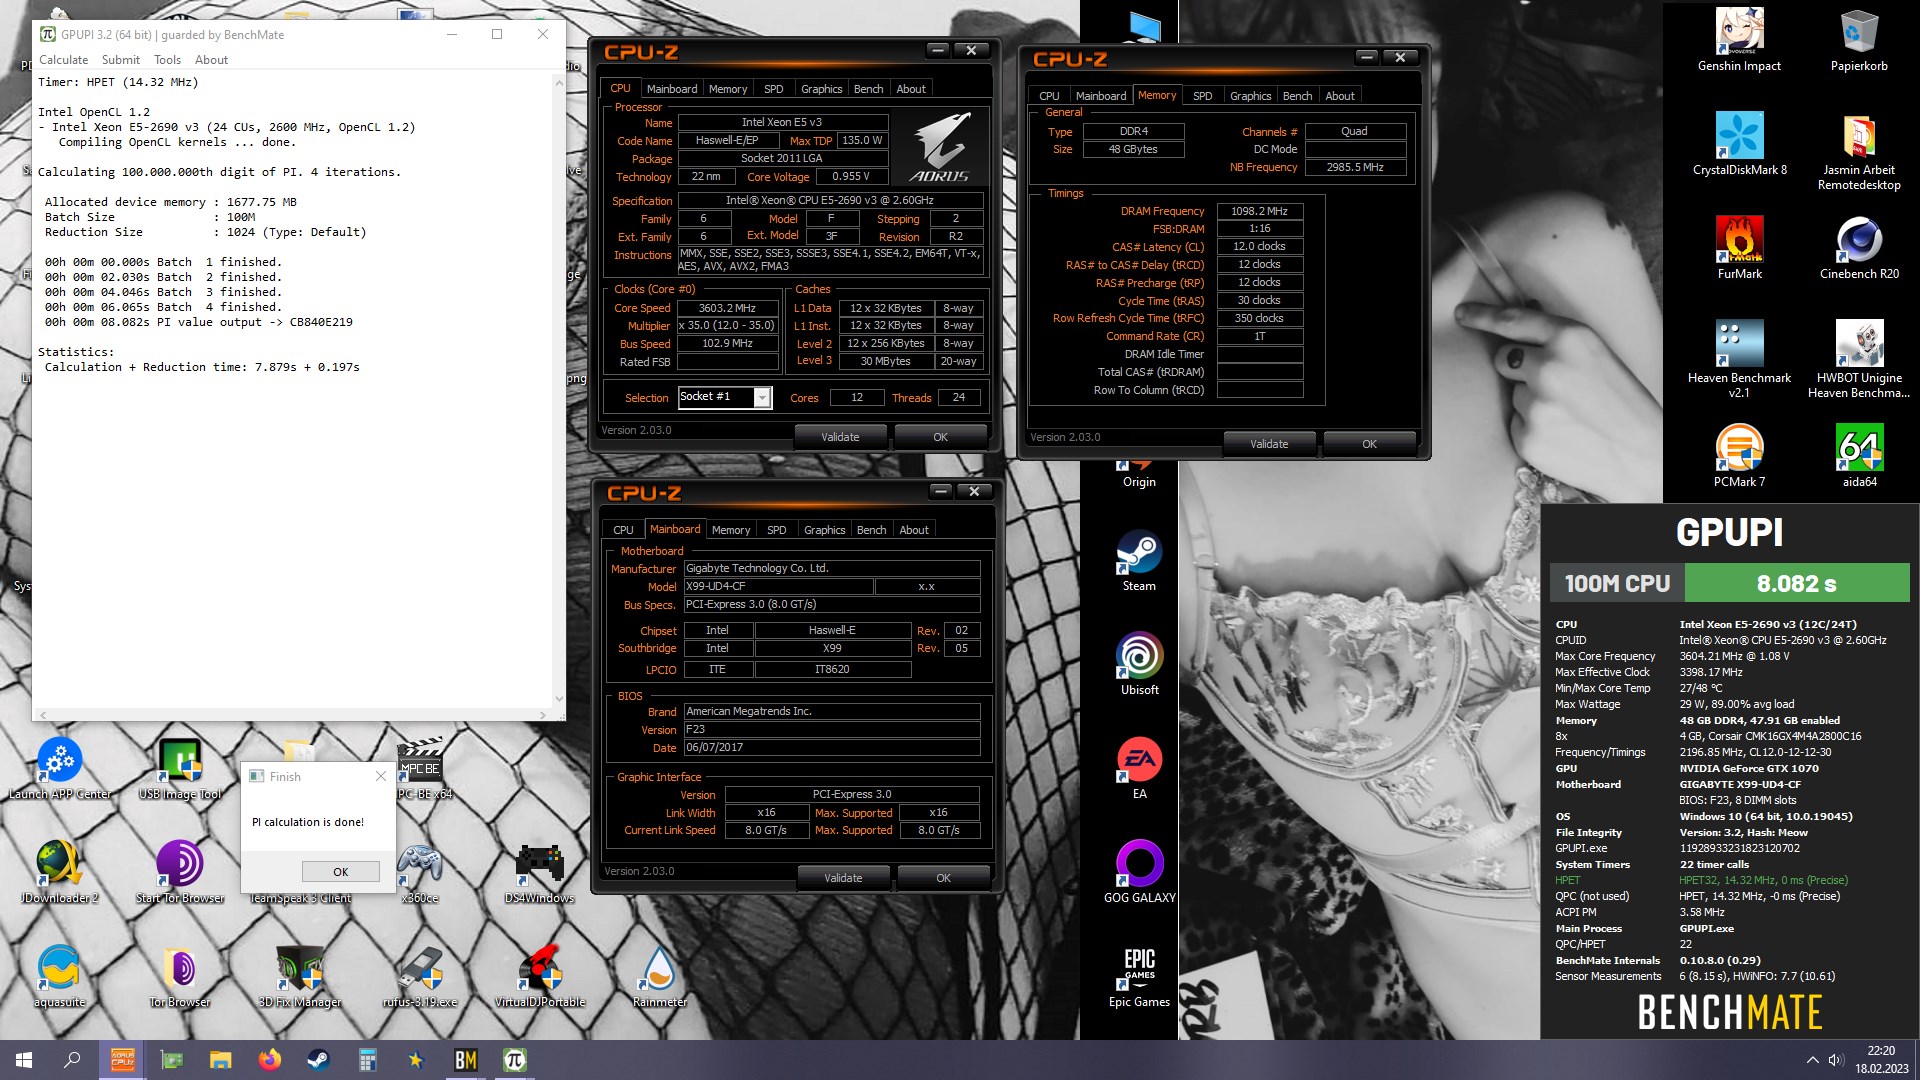Launch FurMark desktop icon
1920x1080 pixels.
click(1739, 248)
